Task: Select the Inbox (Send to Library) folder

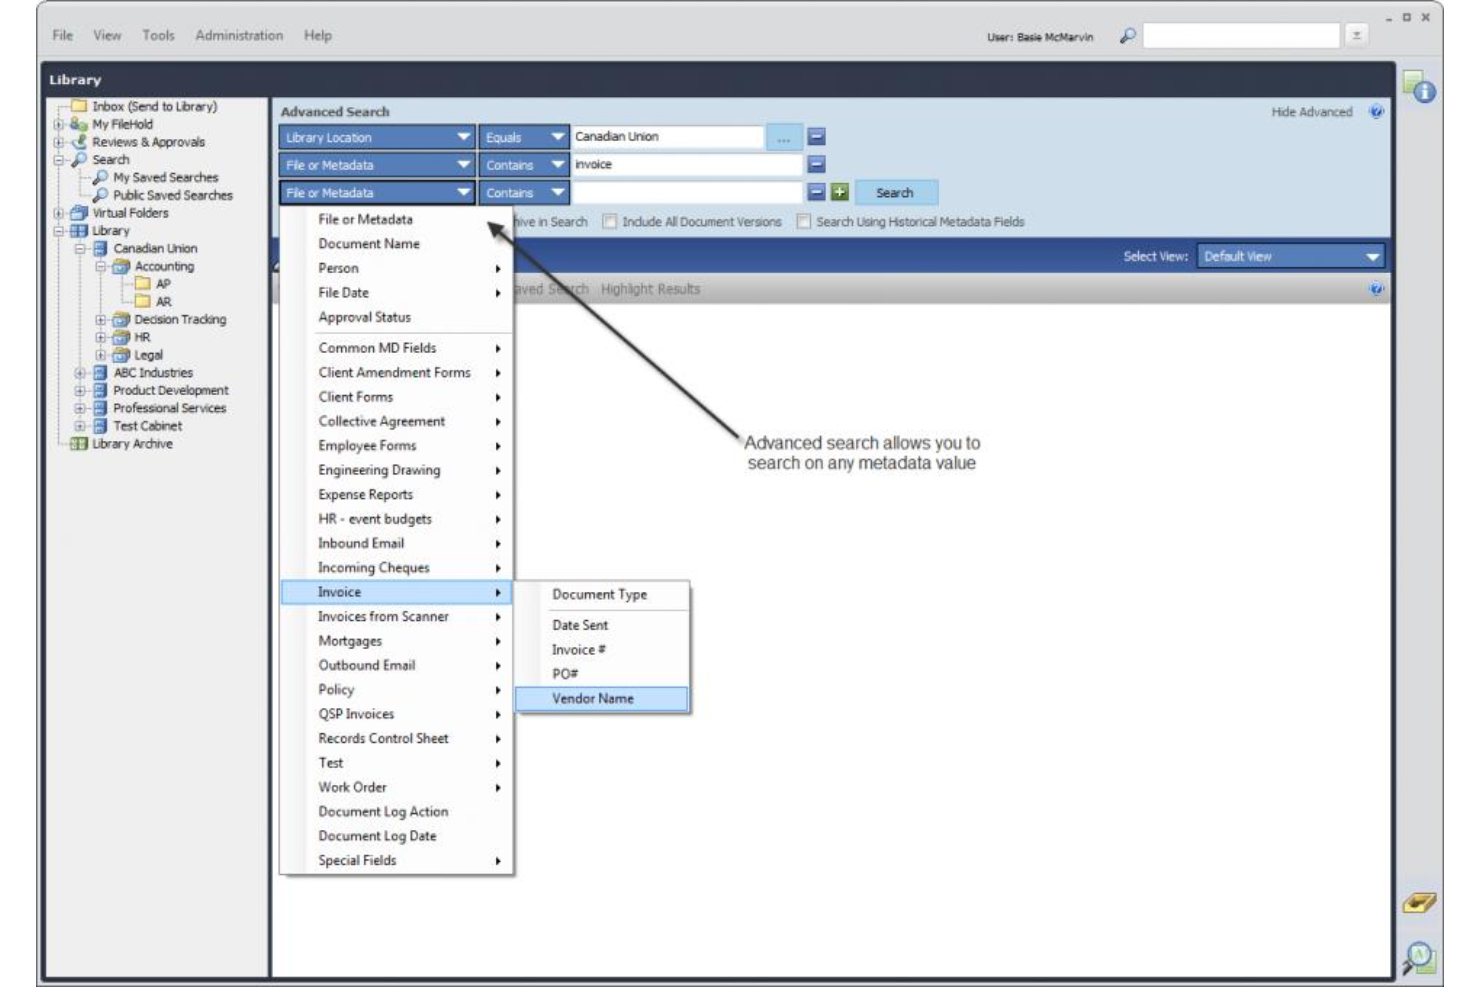Action: click(x=154, y=106)
